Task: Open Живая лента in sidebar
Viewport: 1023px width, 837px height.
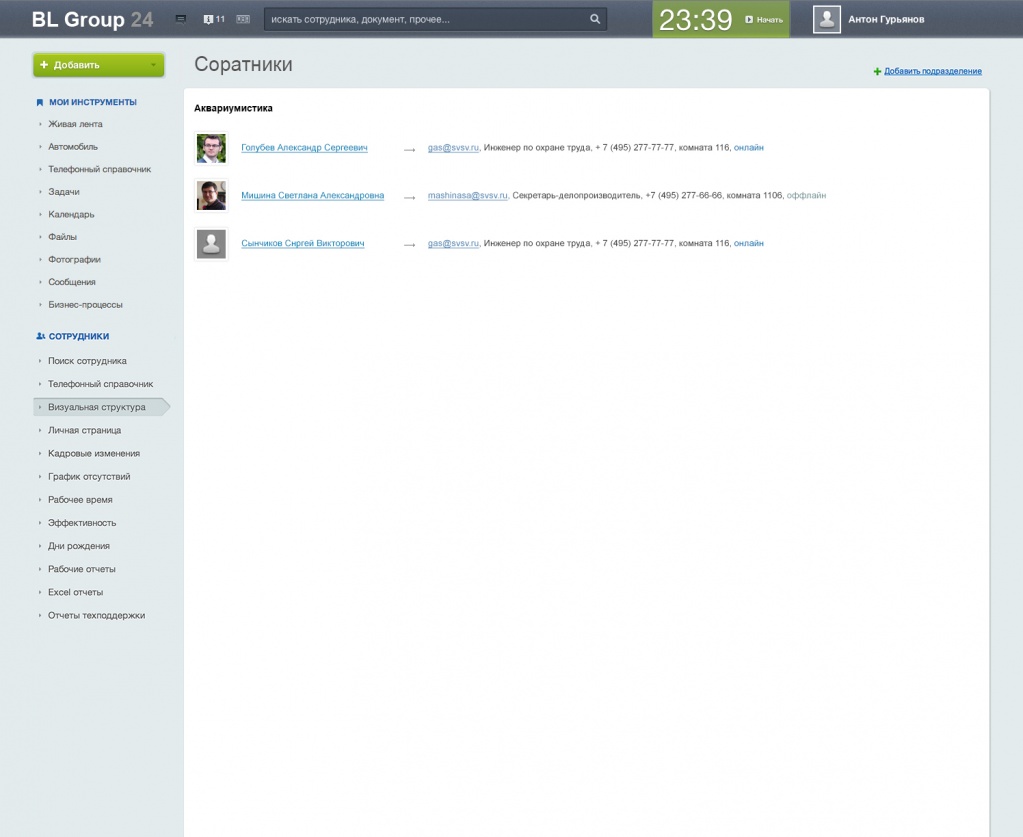Action: (x=75, y=124)
